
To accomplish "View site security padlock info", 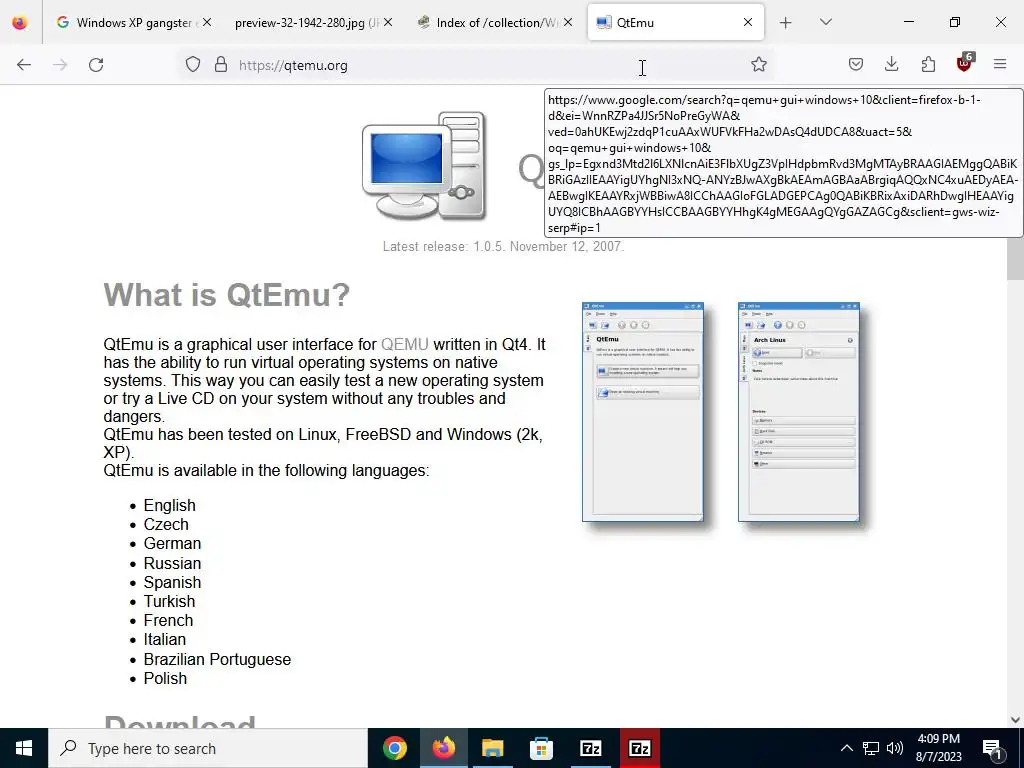I will [221, 65].
